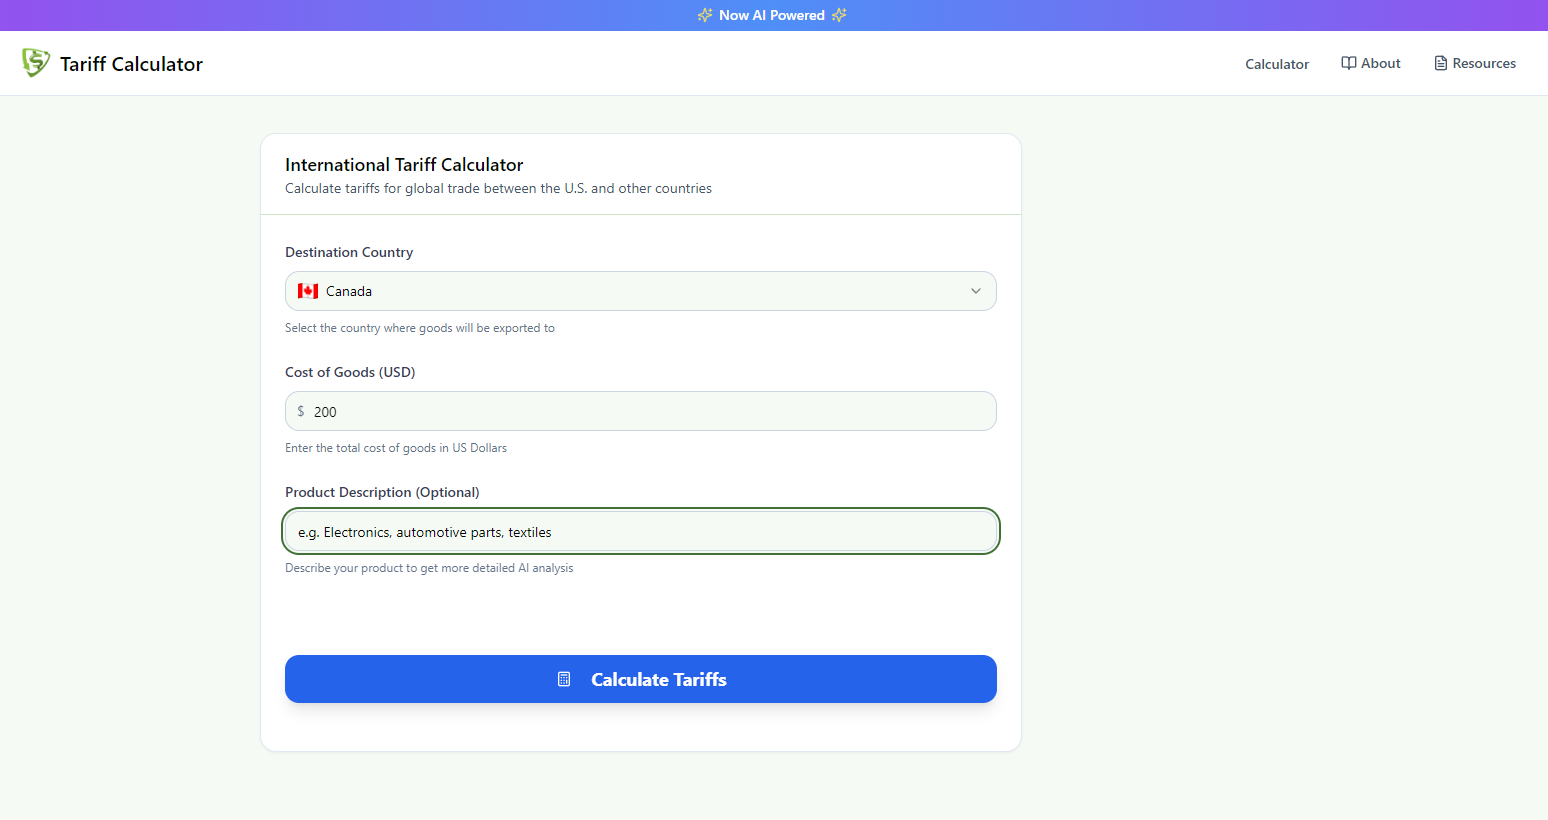Screen dimensions: 1548x820
Task: Click into the Product Description field
Action: 641,531
